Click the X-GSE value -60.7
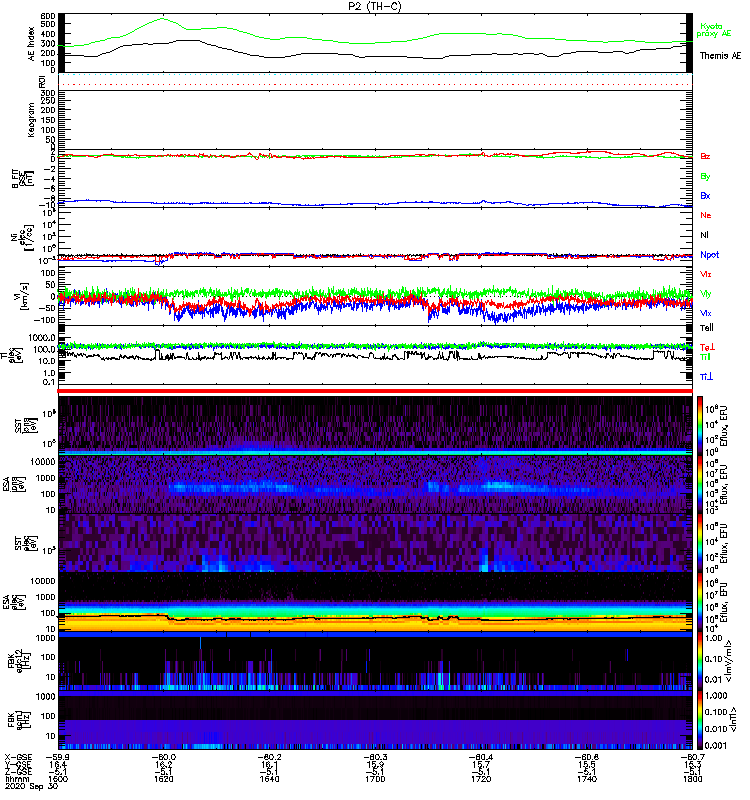This screenshot has width=750, height=800. coord(692,758)
